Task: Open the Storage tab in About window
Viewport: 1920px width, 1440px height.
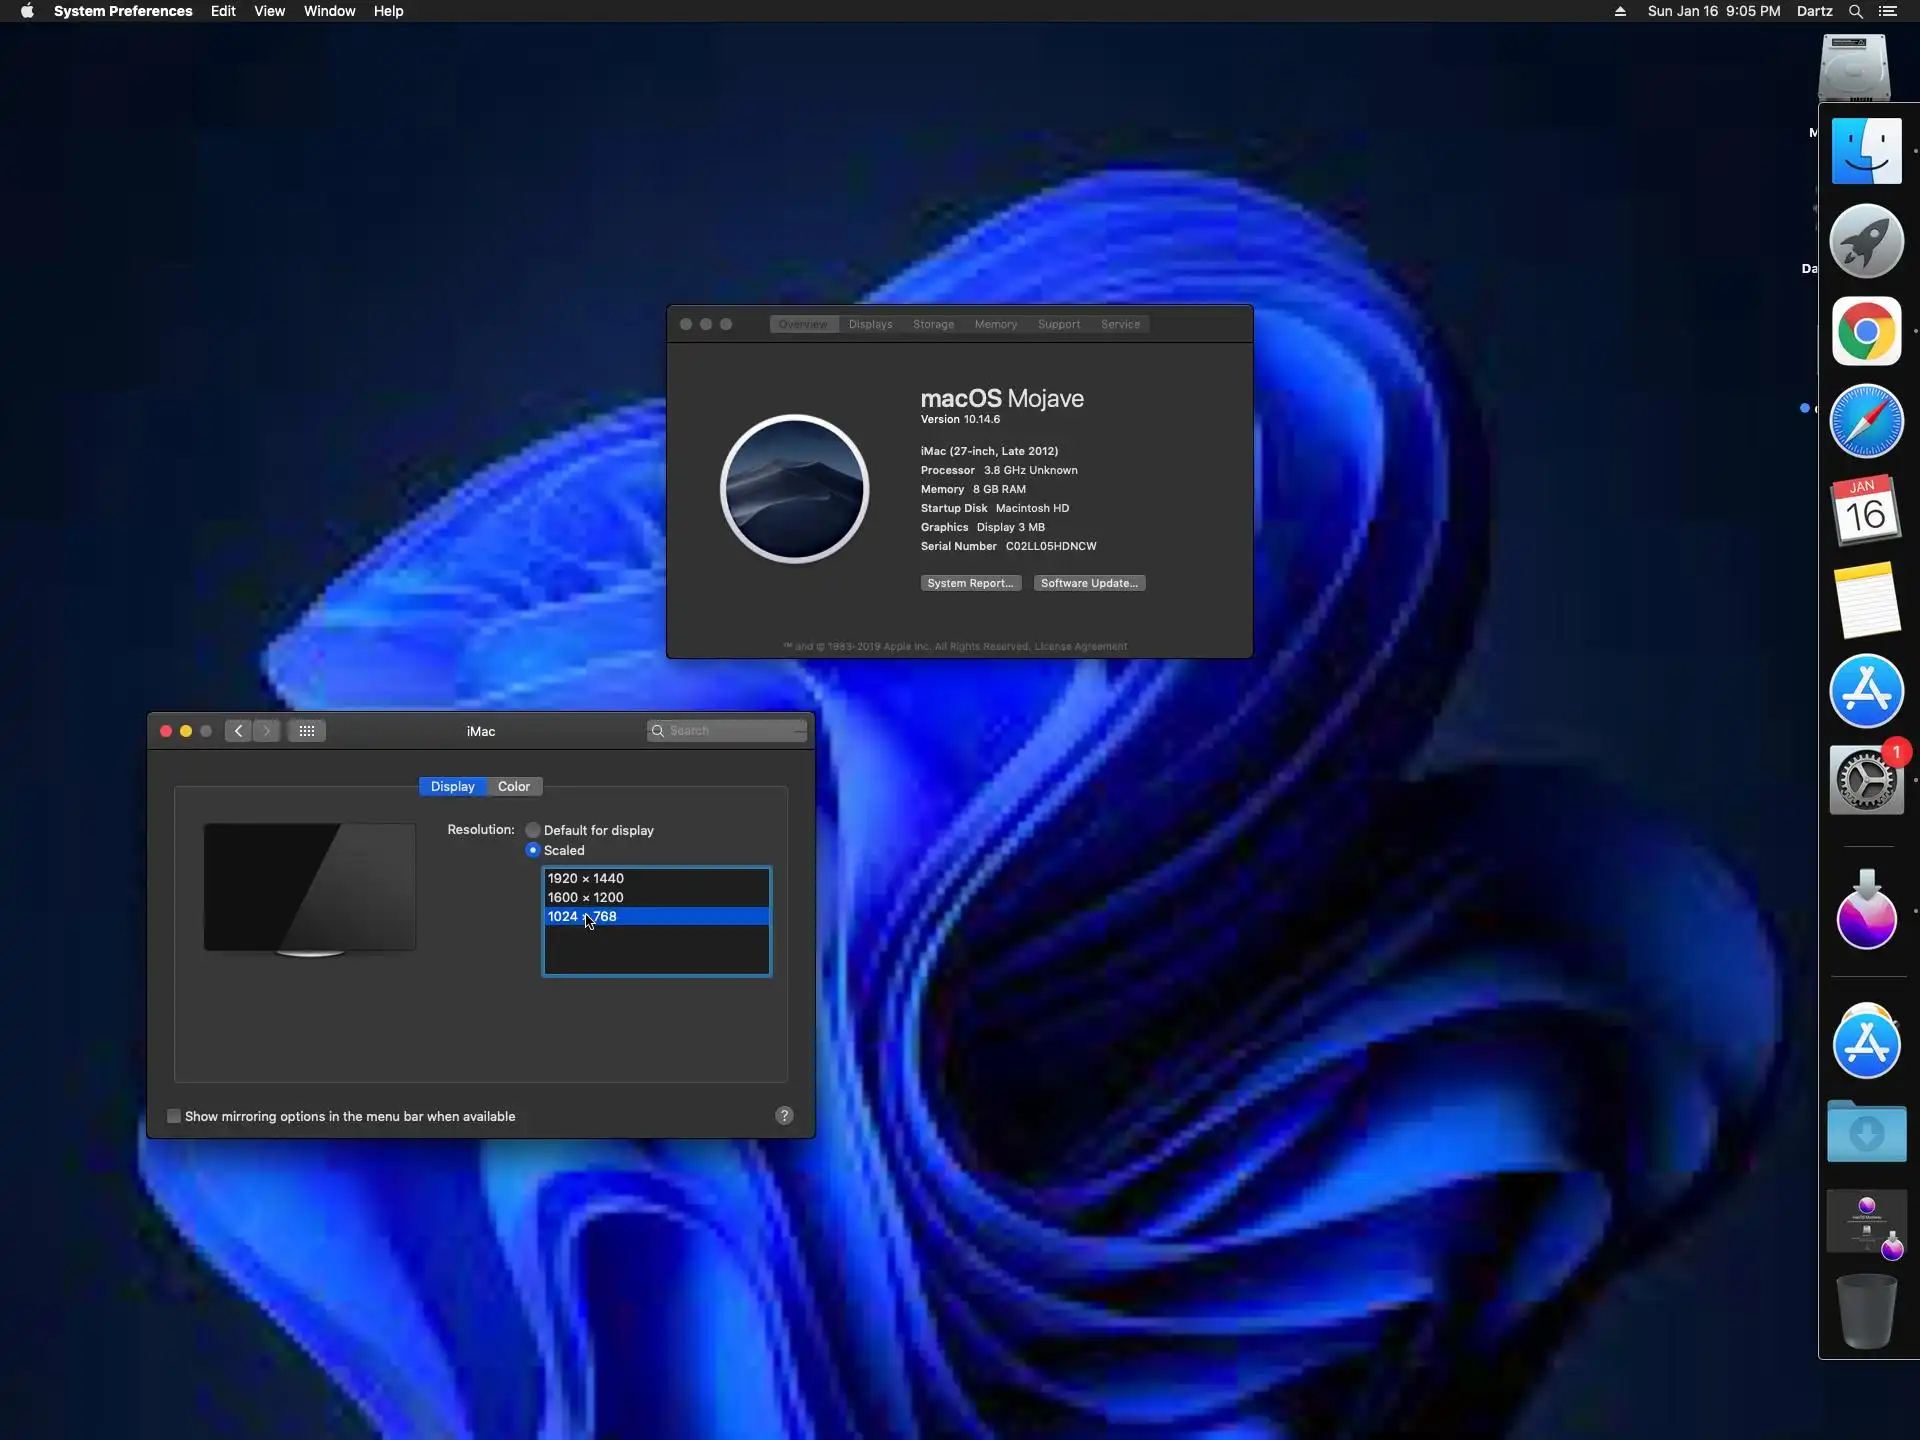Action: (x=933, y=324)
